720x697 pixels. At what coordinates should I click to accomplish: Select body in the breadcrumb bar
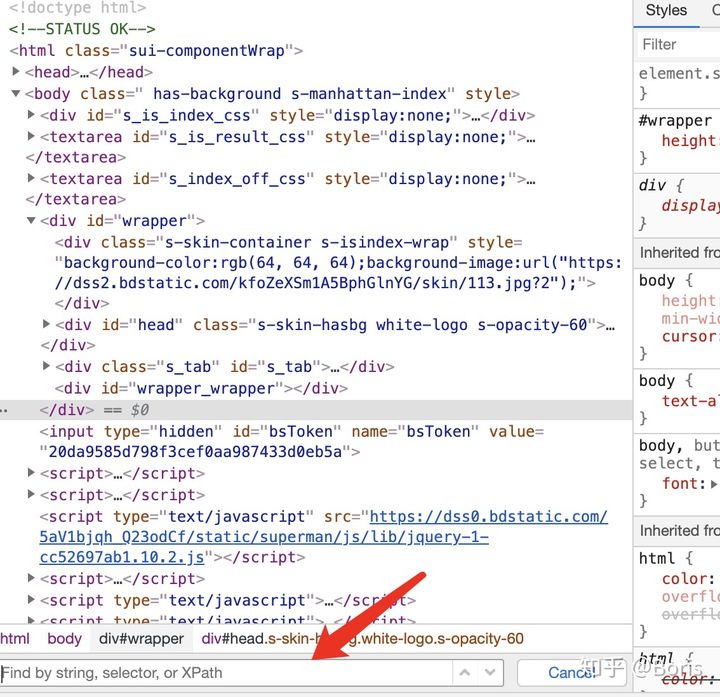(x=64, y=638)
